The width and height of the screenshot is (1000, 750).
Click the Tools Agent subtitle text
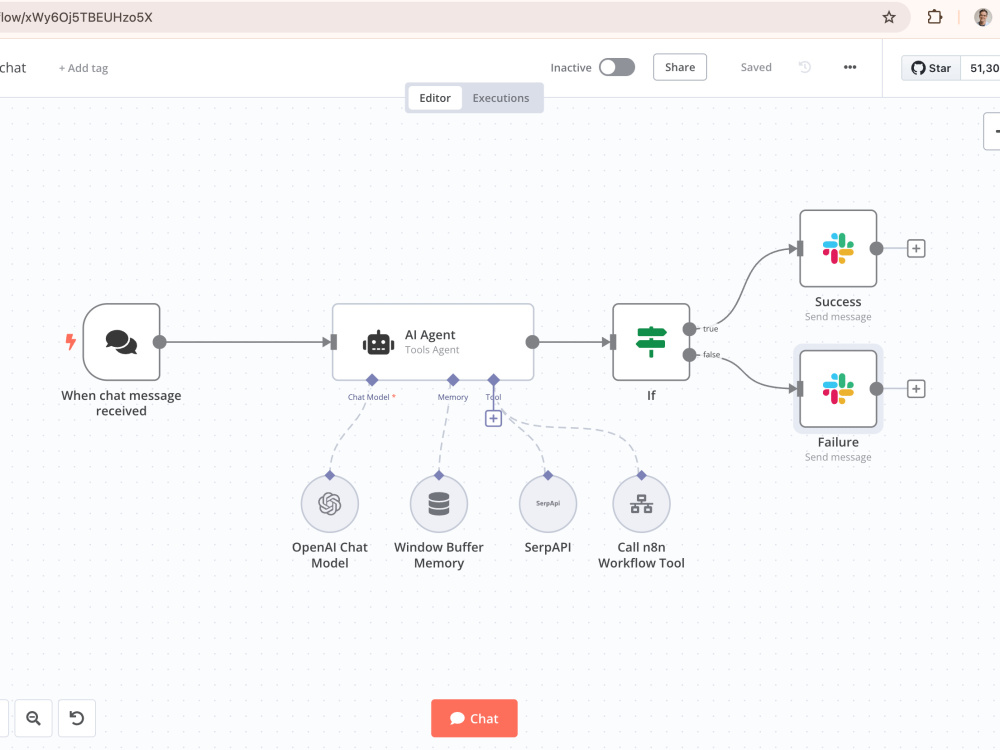tap(432, 349)
